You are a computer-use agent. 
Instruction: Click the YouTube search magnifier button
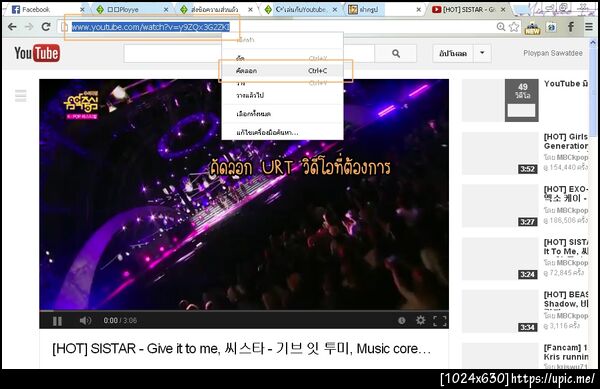click(x=396, y=54)
